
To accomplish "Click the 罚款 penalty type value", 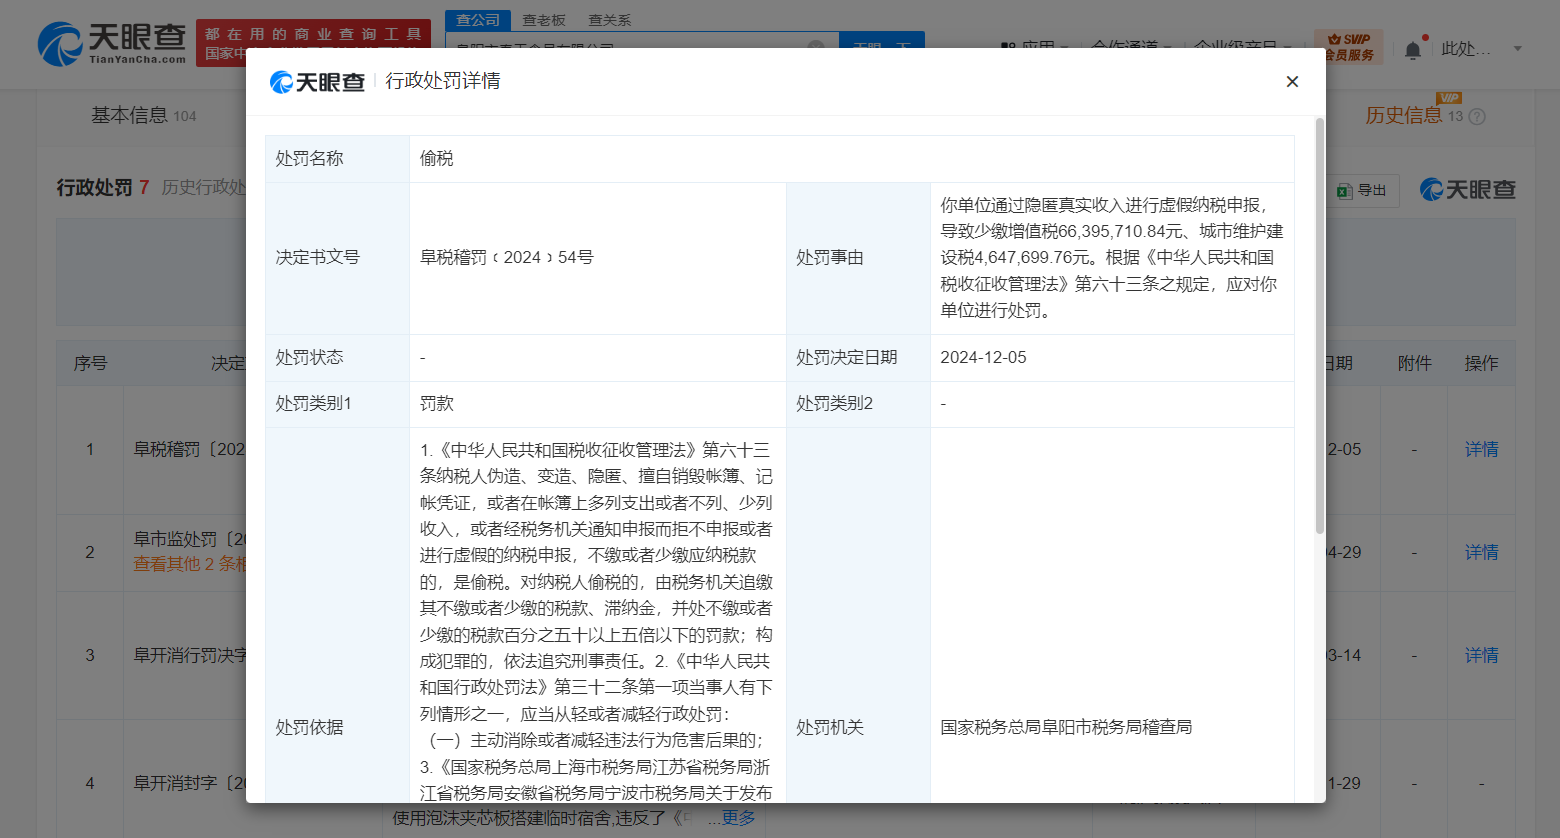I will (436, 404).
